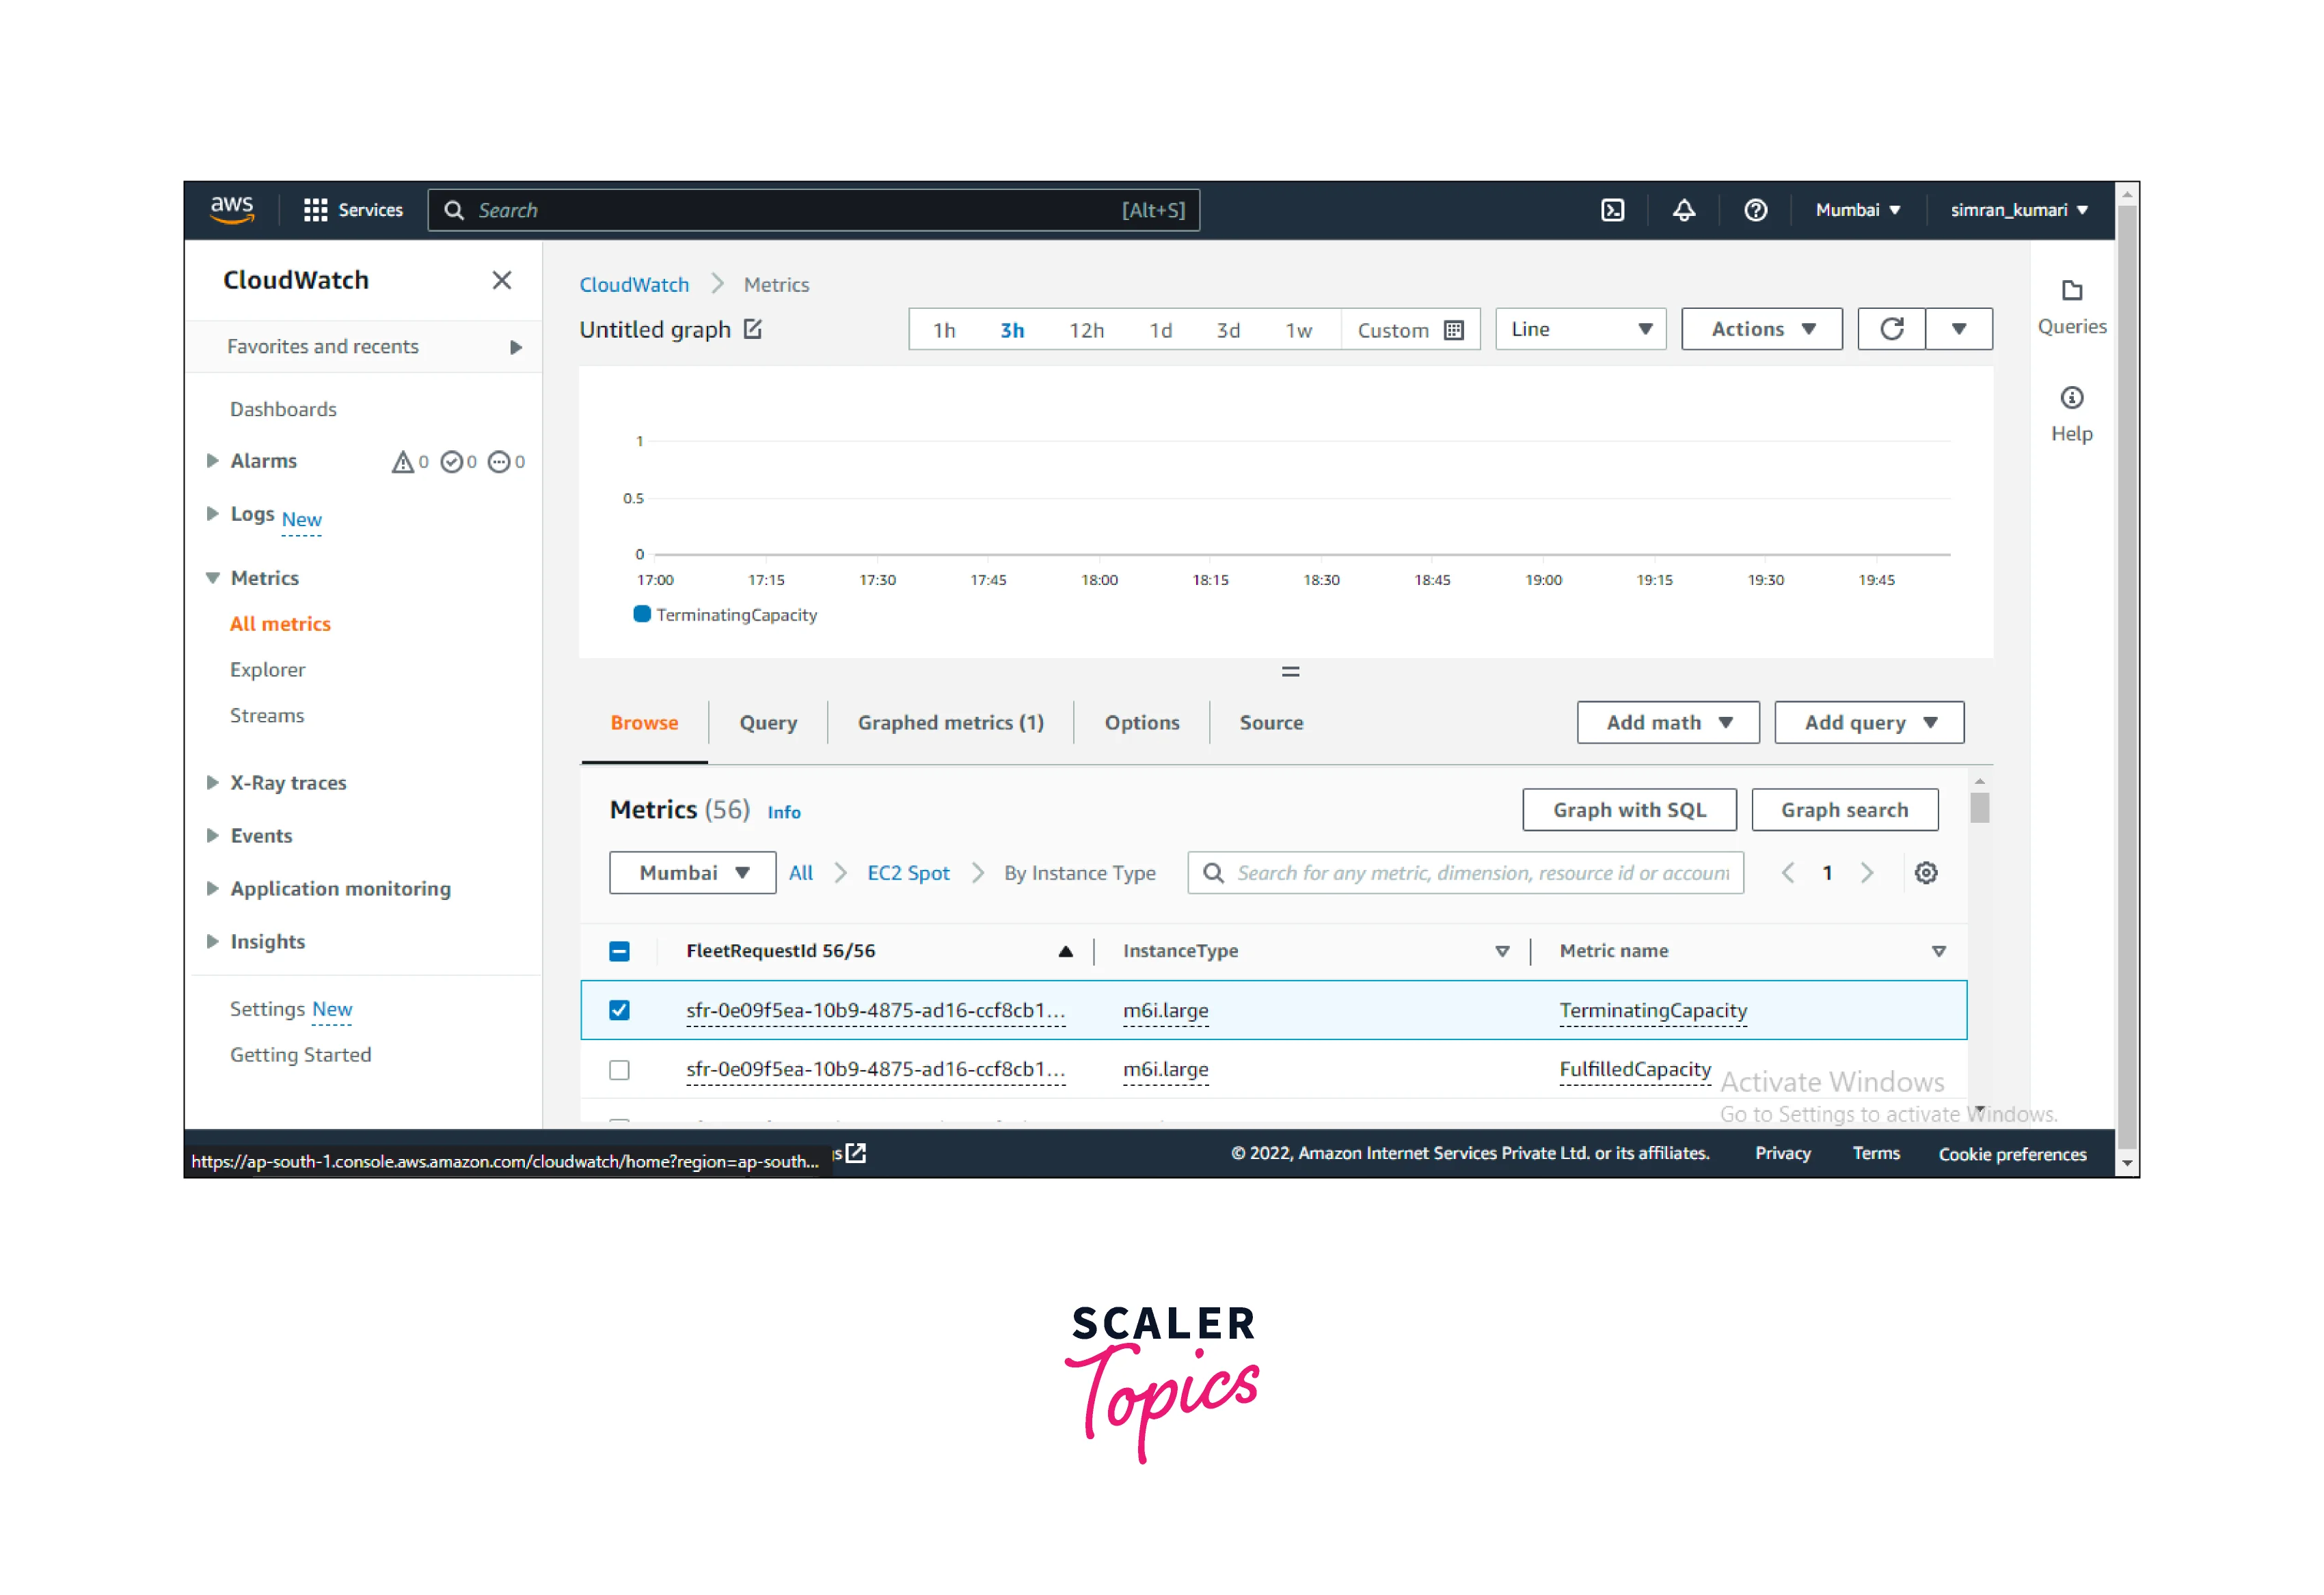Viewport: 2324px width, 1595px height.
Task: Open metrics table settings gear icon
Action: [1925, 873]
